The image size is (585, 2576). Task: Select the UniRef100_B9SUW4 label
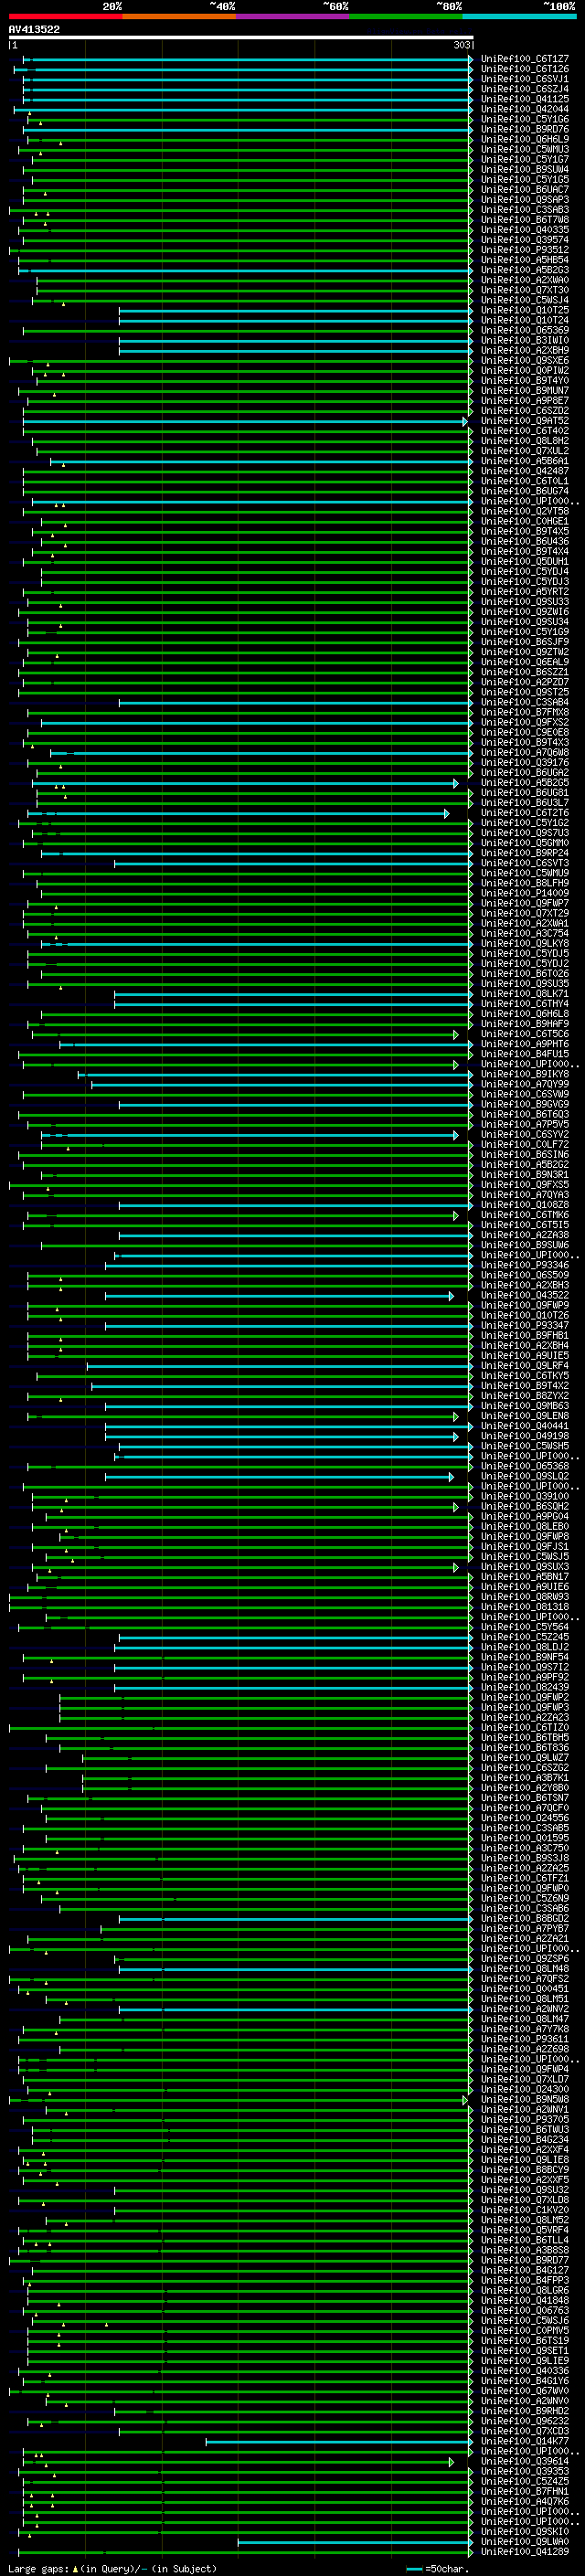[x=525, y=170]
